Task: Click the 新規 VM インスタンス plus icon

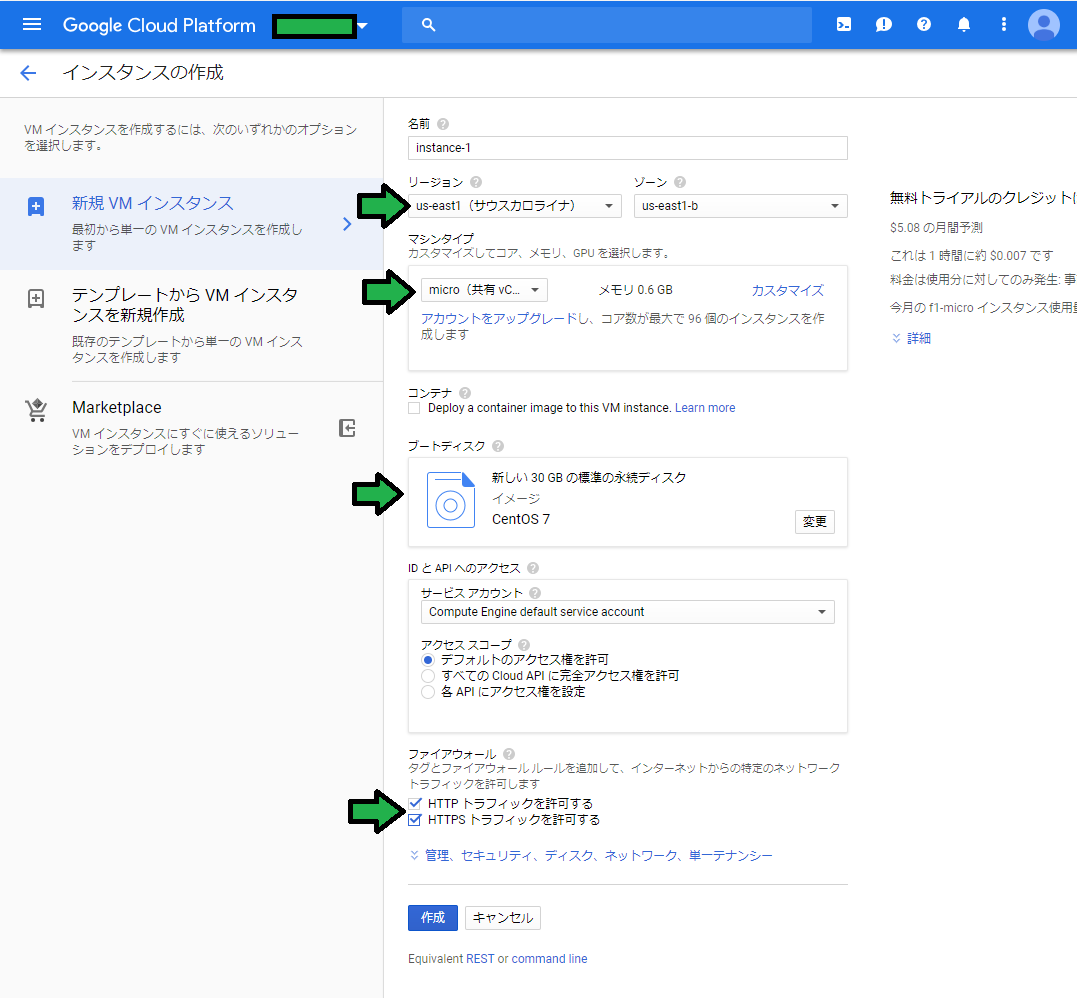Action: click(36, 206)
